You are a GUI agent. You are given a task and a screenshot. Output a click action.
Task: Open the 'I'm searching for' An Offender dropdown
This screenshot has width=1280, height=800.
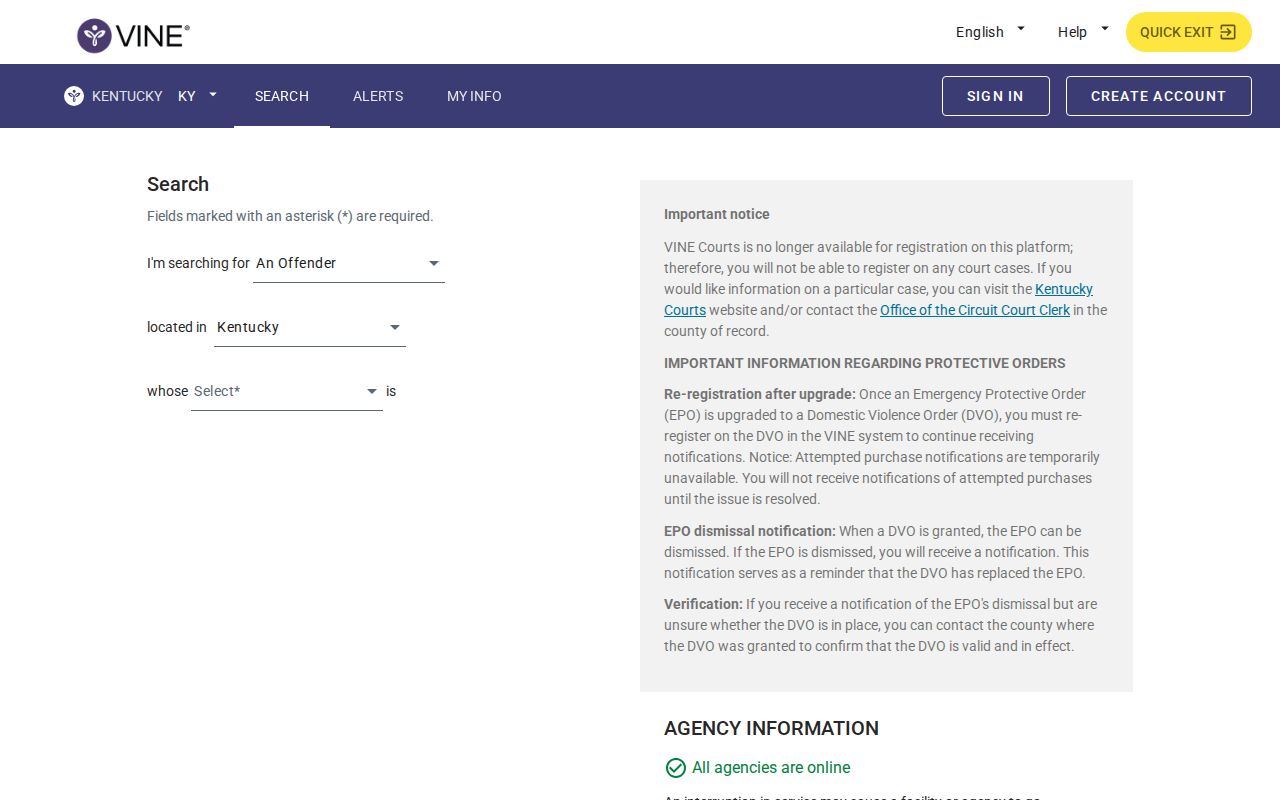(x=349, y=264)
